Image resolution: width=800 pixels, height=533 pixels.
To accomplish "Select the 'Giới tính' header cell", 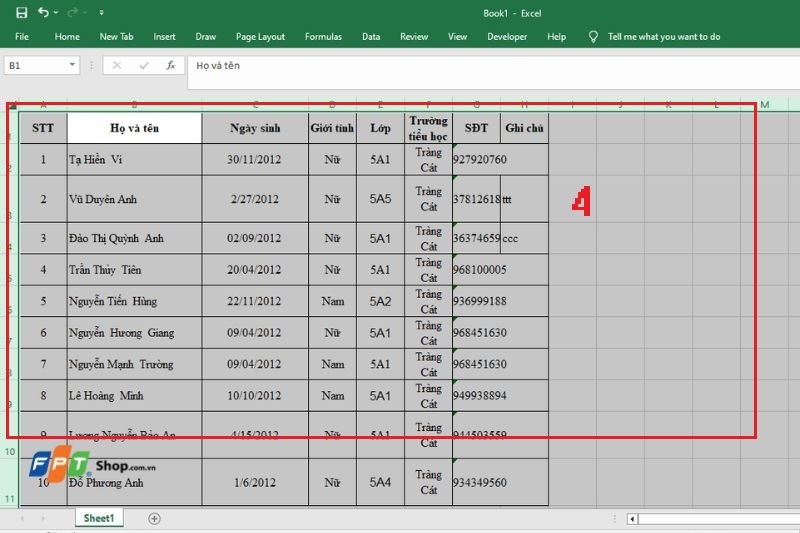I will point(332,128).
